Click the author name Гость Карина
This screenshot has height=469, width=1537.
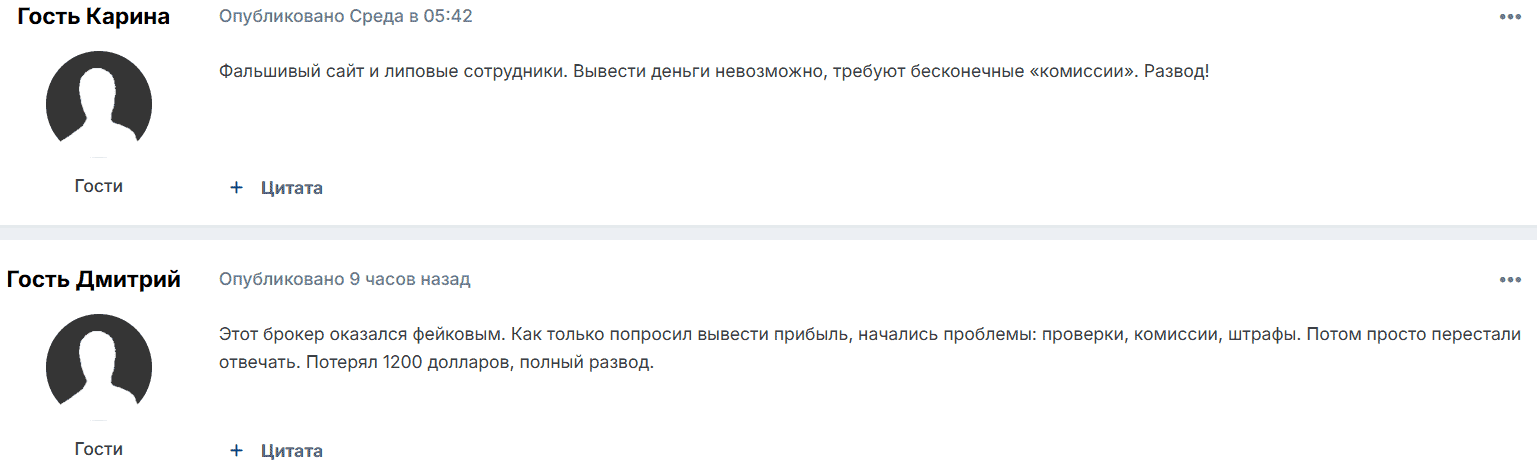point(94,17)
